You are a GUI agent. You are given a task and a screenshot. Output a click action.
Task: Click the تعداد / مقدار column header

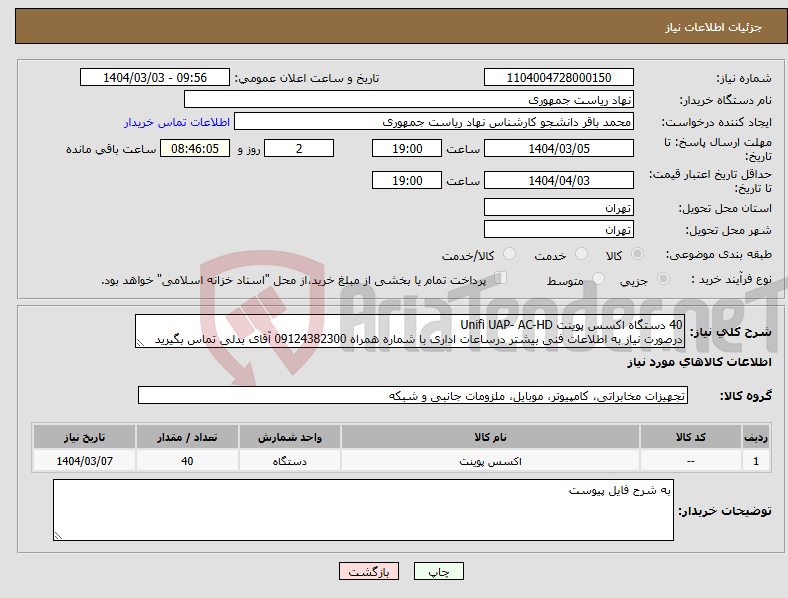(x=187, y=437)
